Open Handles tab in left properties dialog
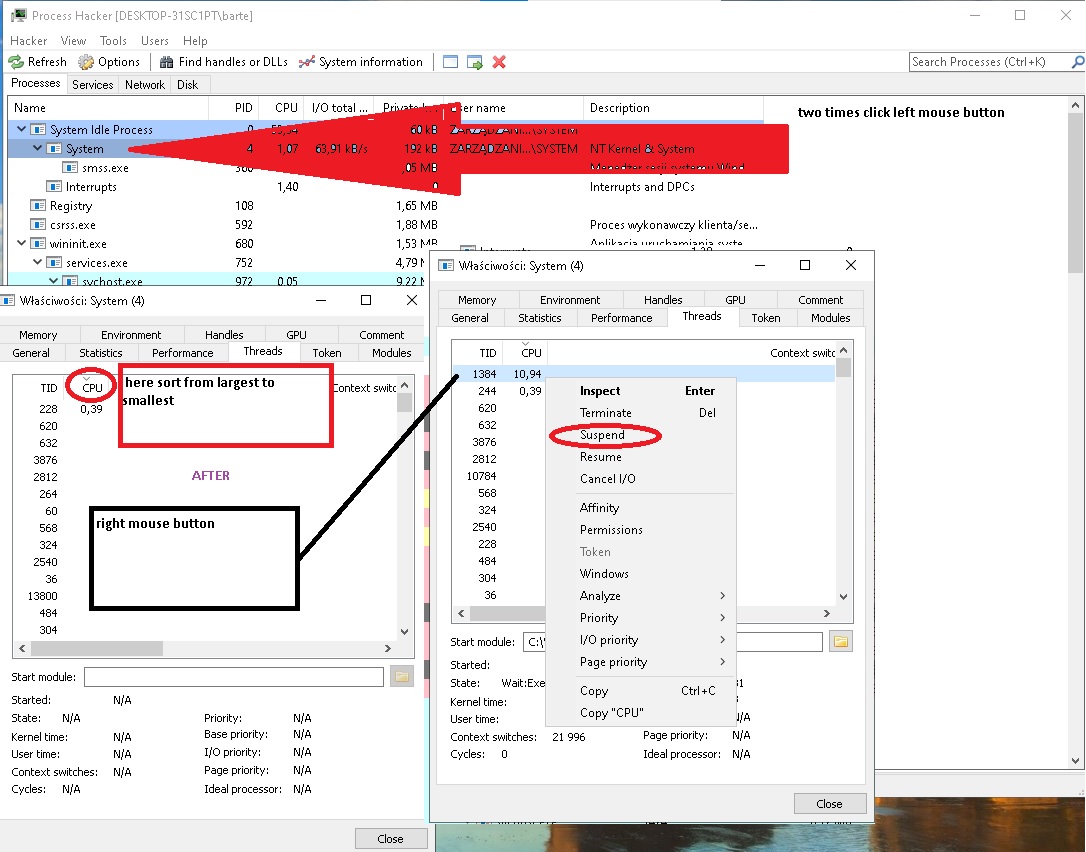Image resolution: width=1086 pixels, height=852 pixels. click(x=224, y=335)
